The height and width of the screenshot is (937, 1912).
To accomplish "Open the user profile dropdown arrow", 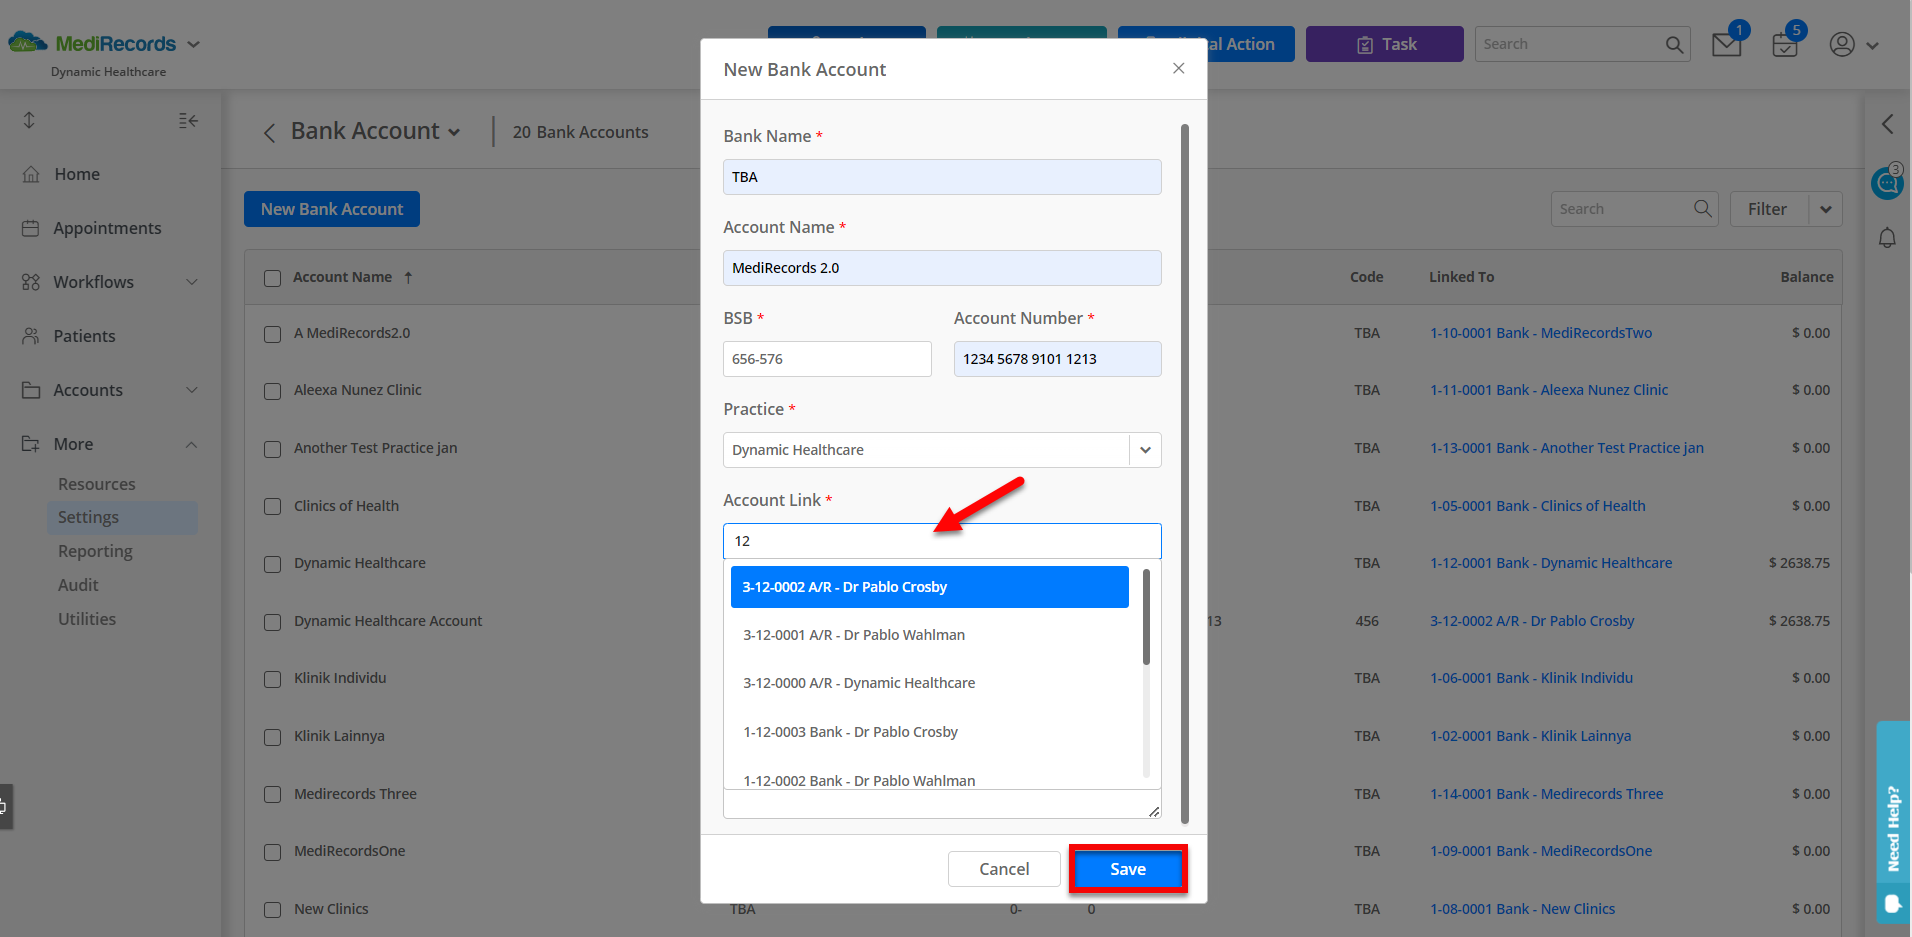I will (x=1872, y=45).
